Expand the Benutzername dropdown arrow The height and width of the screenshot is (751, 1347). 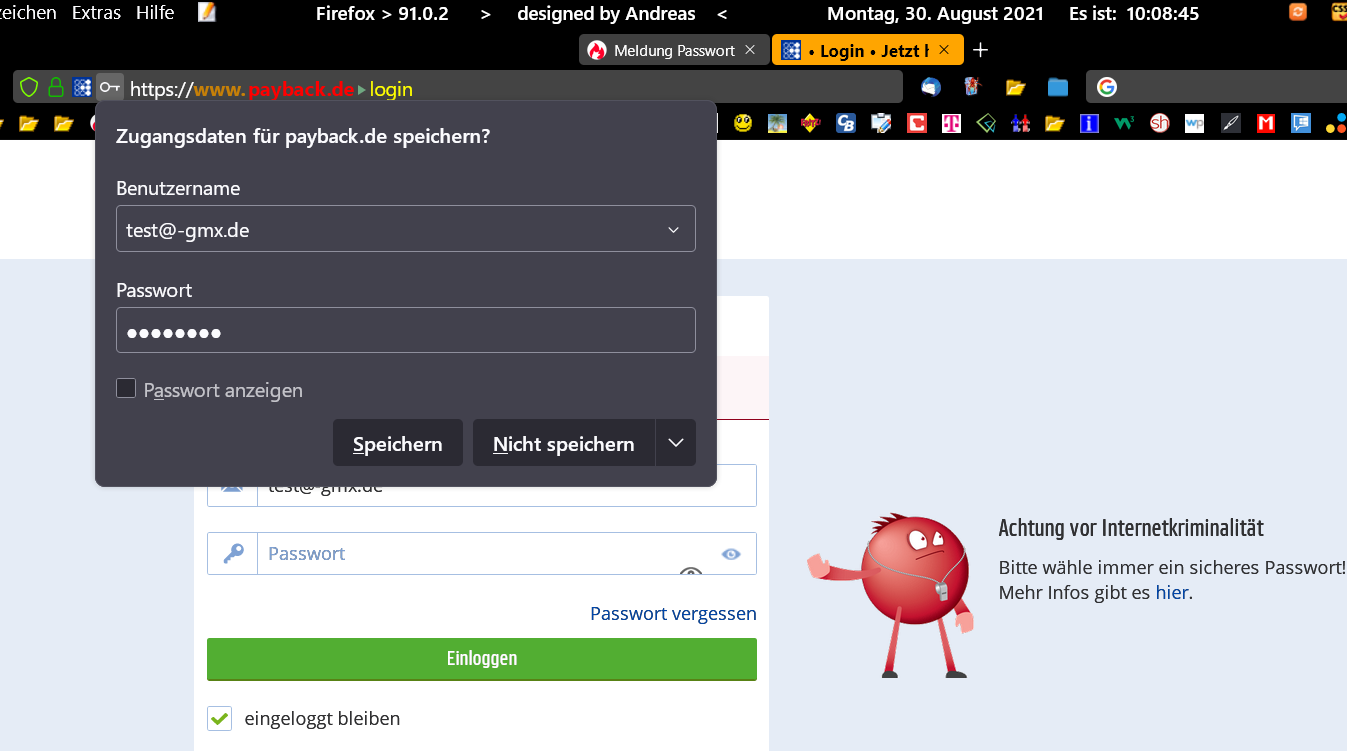673,230
